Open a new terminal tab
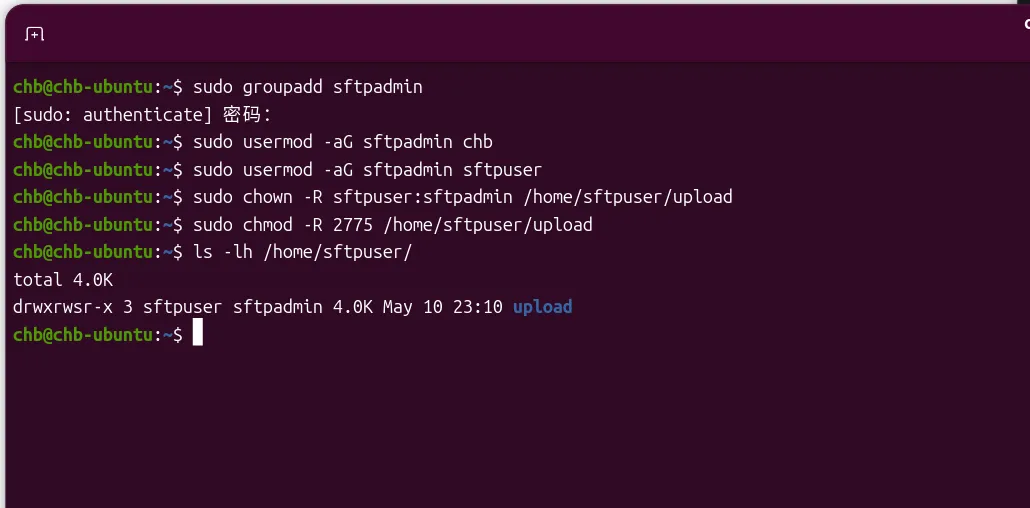1030x508 pixels. [34, 34]
